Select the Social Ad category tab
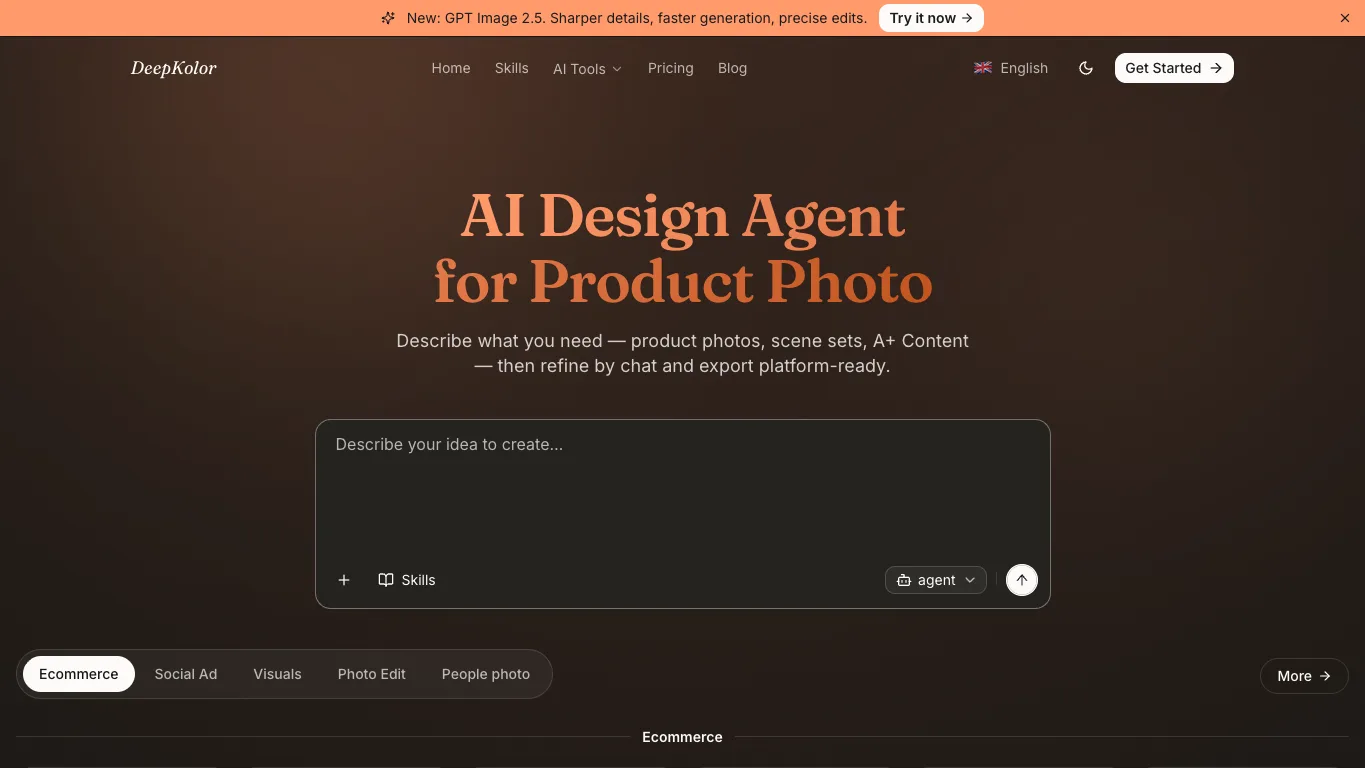The image size is (1365, 768). click(186, 674)
